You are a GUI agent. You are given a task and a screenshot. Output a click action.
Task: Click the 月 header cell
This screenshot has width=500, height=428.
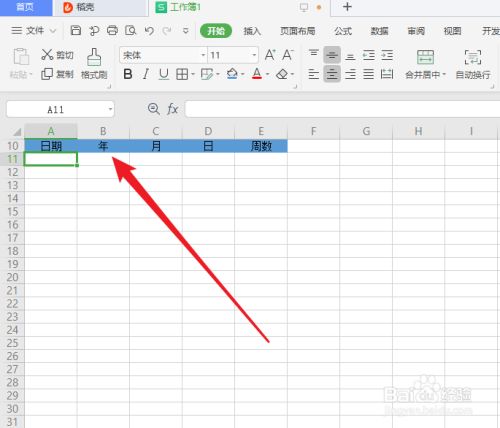coord(156,146)
